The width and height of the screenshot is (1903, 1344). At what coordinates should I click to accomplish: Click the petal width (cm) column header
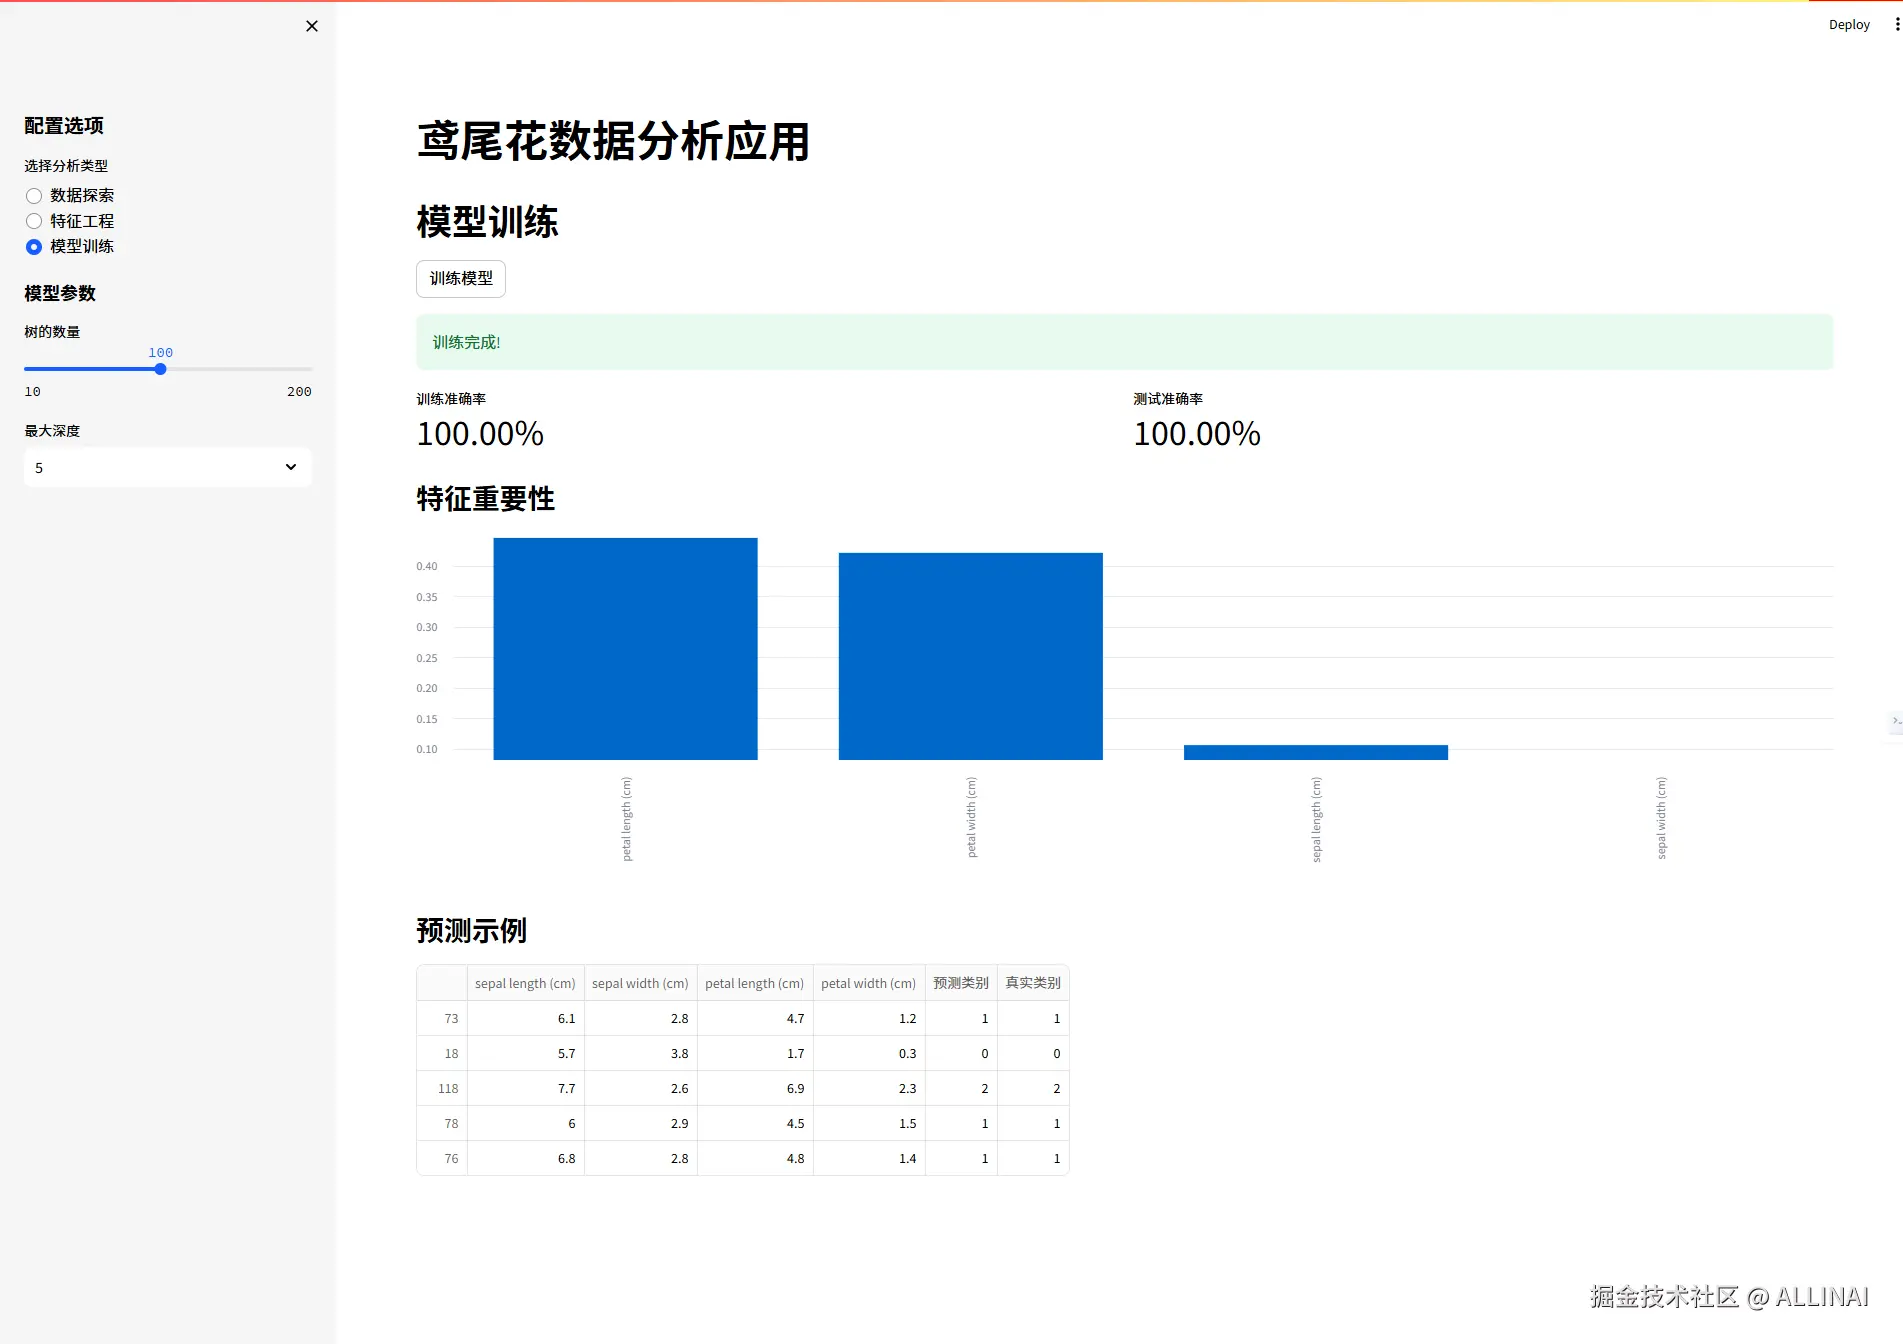[x=869, y=983]
